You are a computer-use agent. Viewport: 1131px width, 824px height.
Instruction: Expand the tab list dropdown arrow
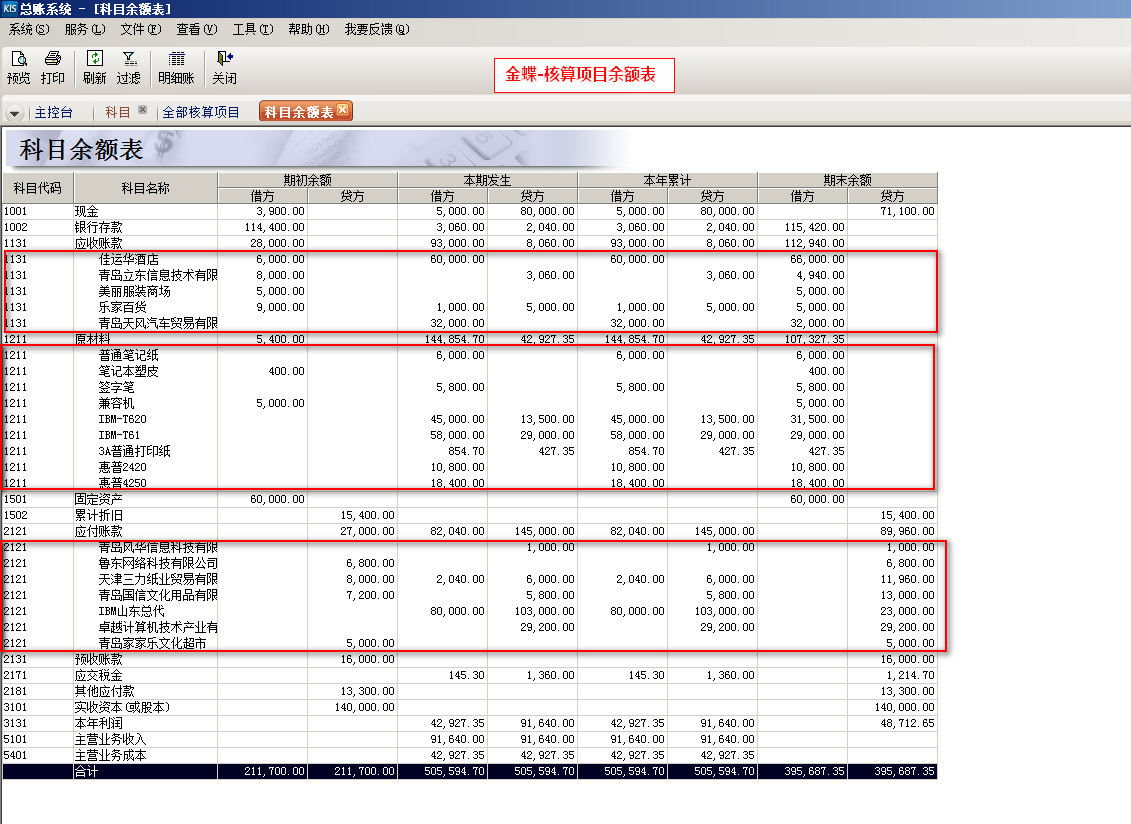[x=15, y=113]
